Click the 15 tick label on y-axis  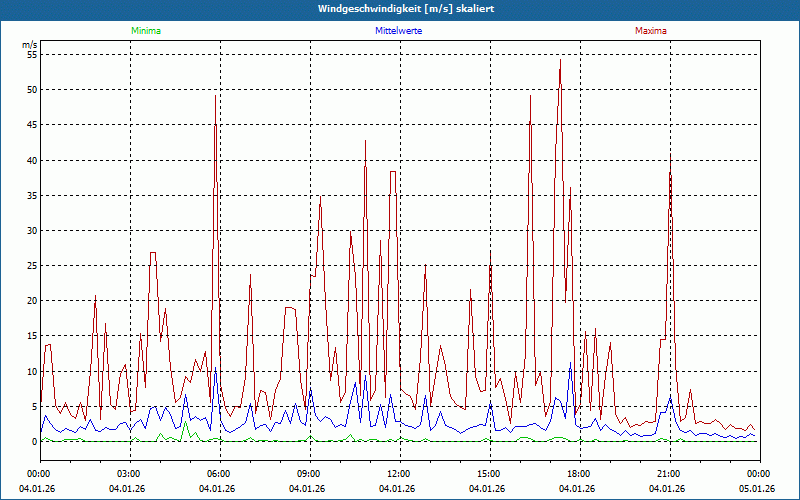coord(30,336)
